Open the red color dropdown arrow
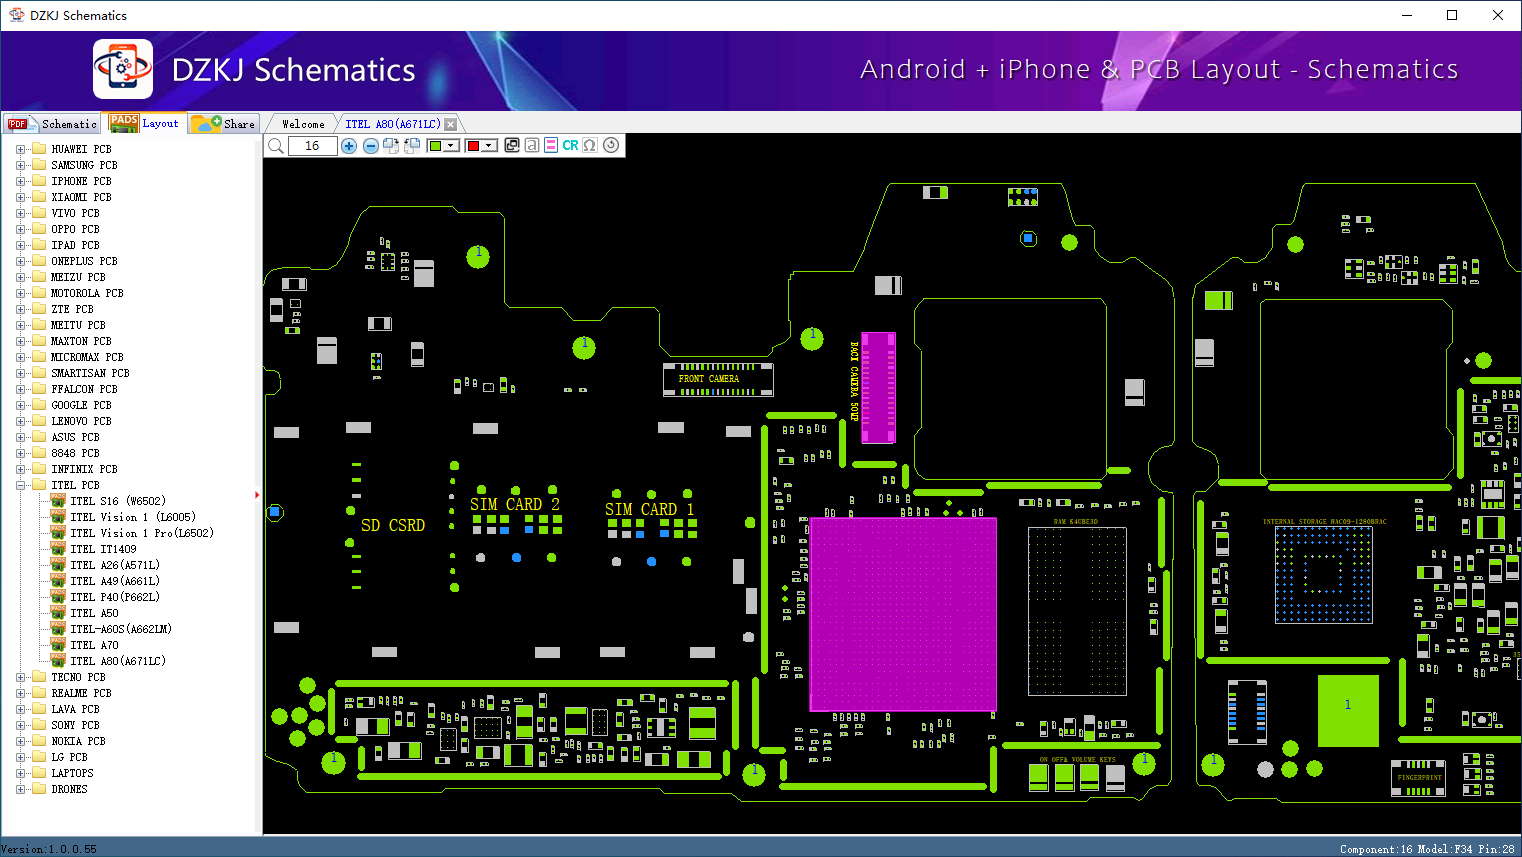The width and height of the screenshot is (1522, 857). coord(489,146)
